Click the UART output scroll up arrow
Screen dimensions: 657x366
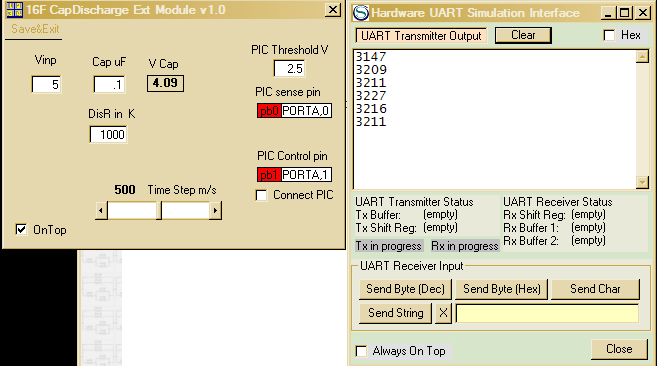642,57
